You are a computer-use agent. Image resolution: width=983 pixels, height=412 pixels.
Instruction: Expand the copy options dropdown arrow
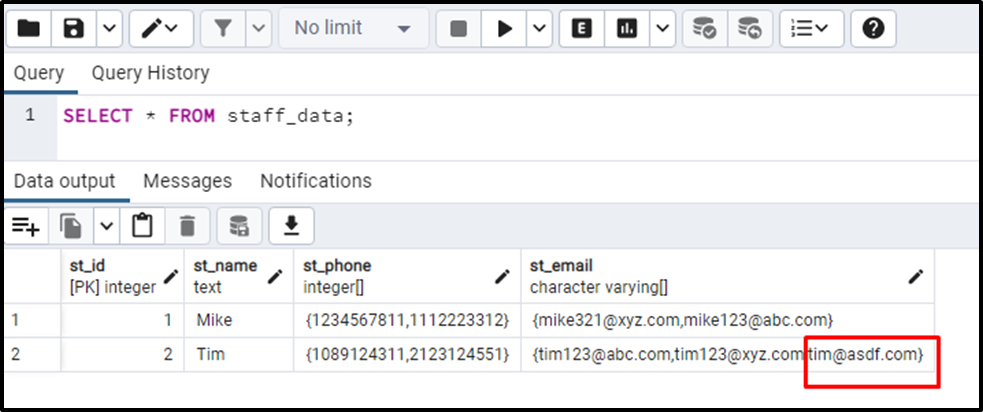tap(107, 226)
